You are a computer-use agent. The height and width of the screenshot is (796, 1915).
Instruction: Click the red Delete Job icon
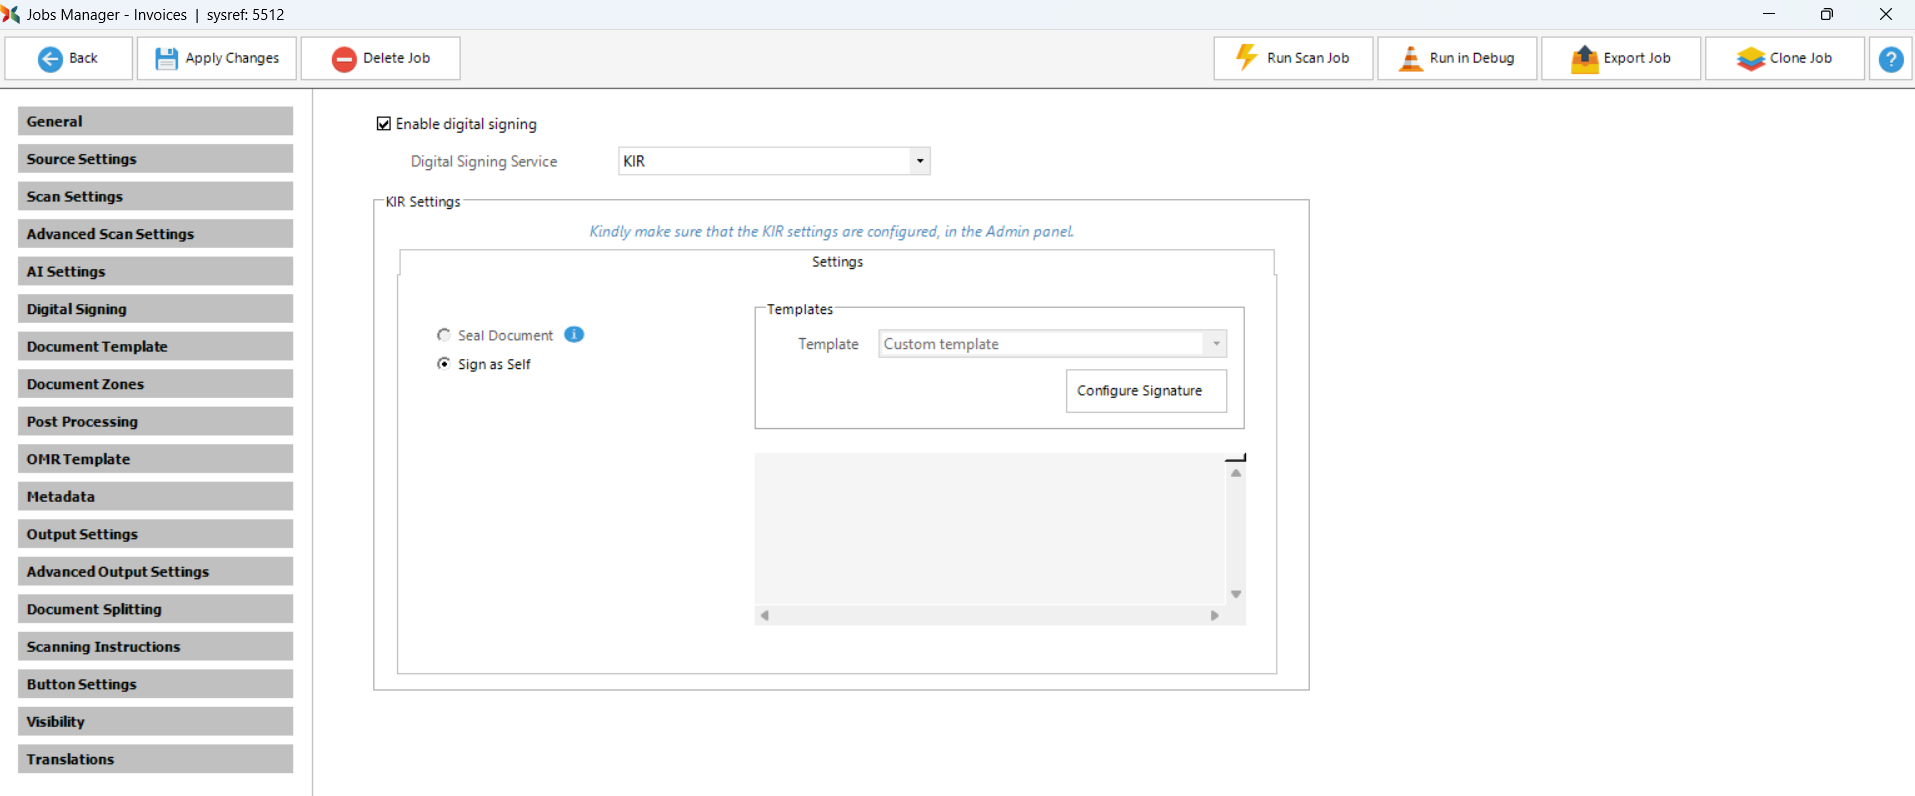344,59
